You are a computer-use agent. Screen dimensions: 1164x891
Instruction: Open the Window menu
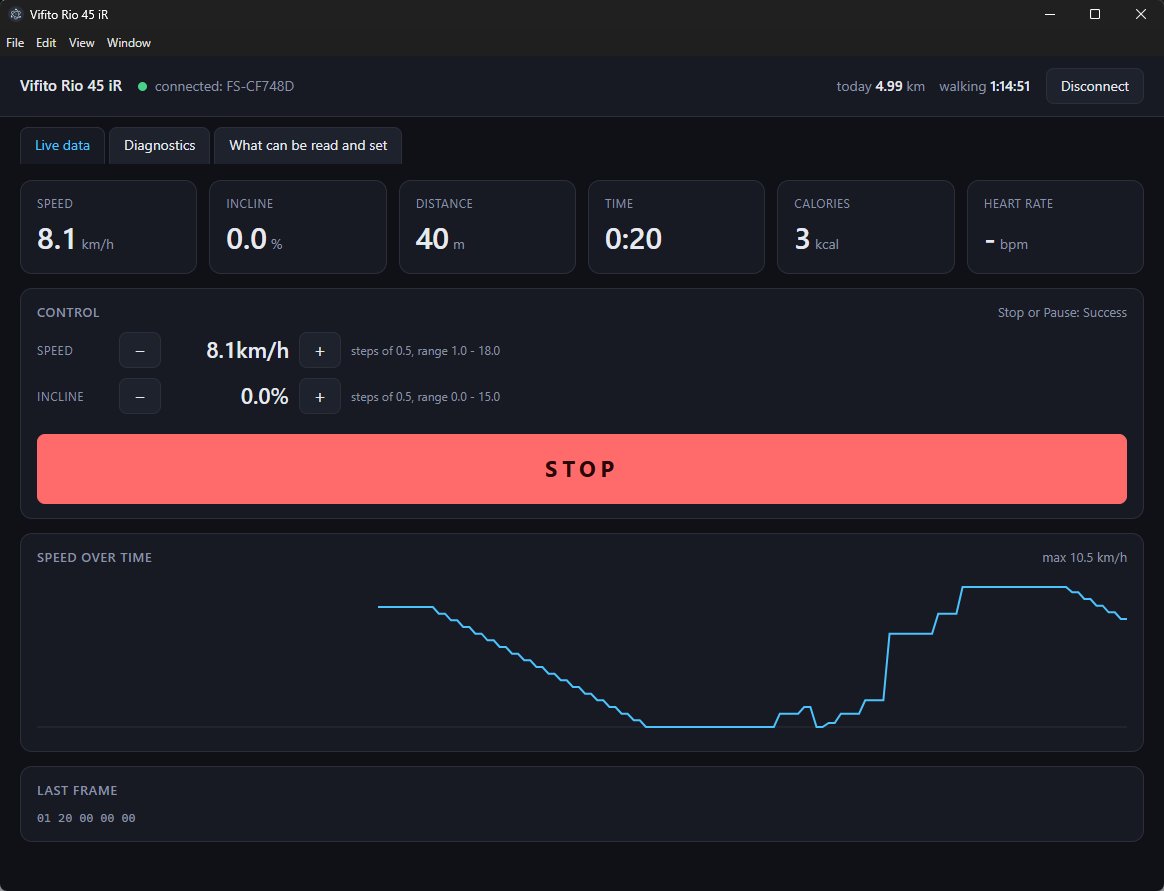[128, 43]
